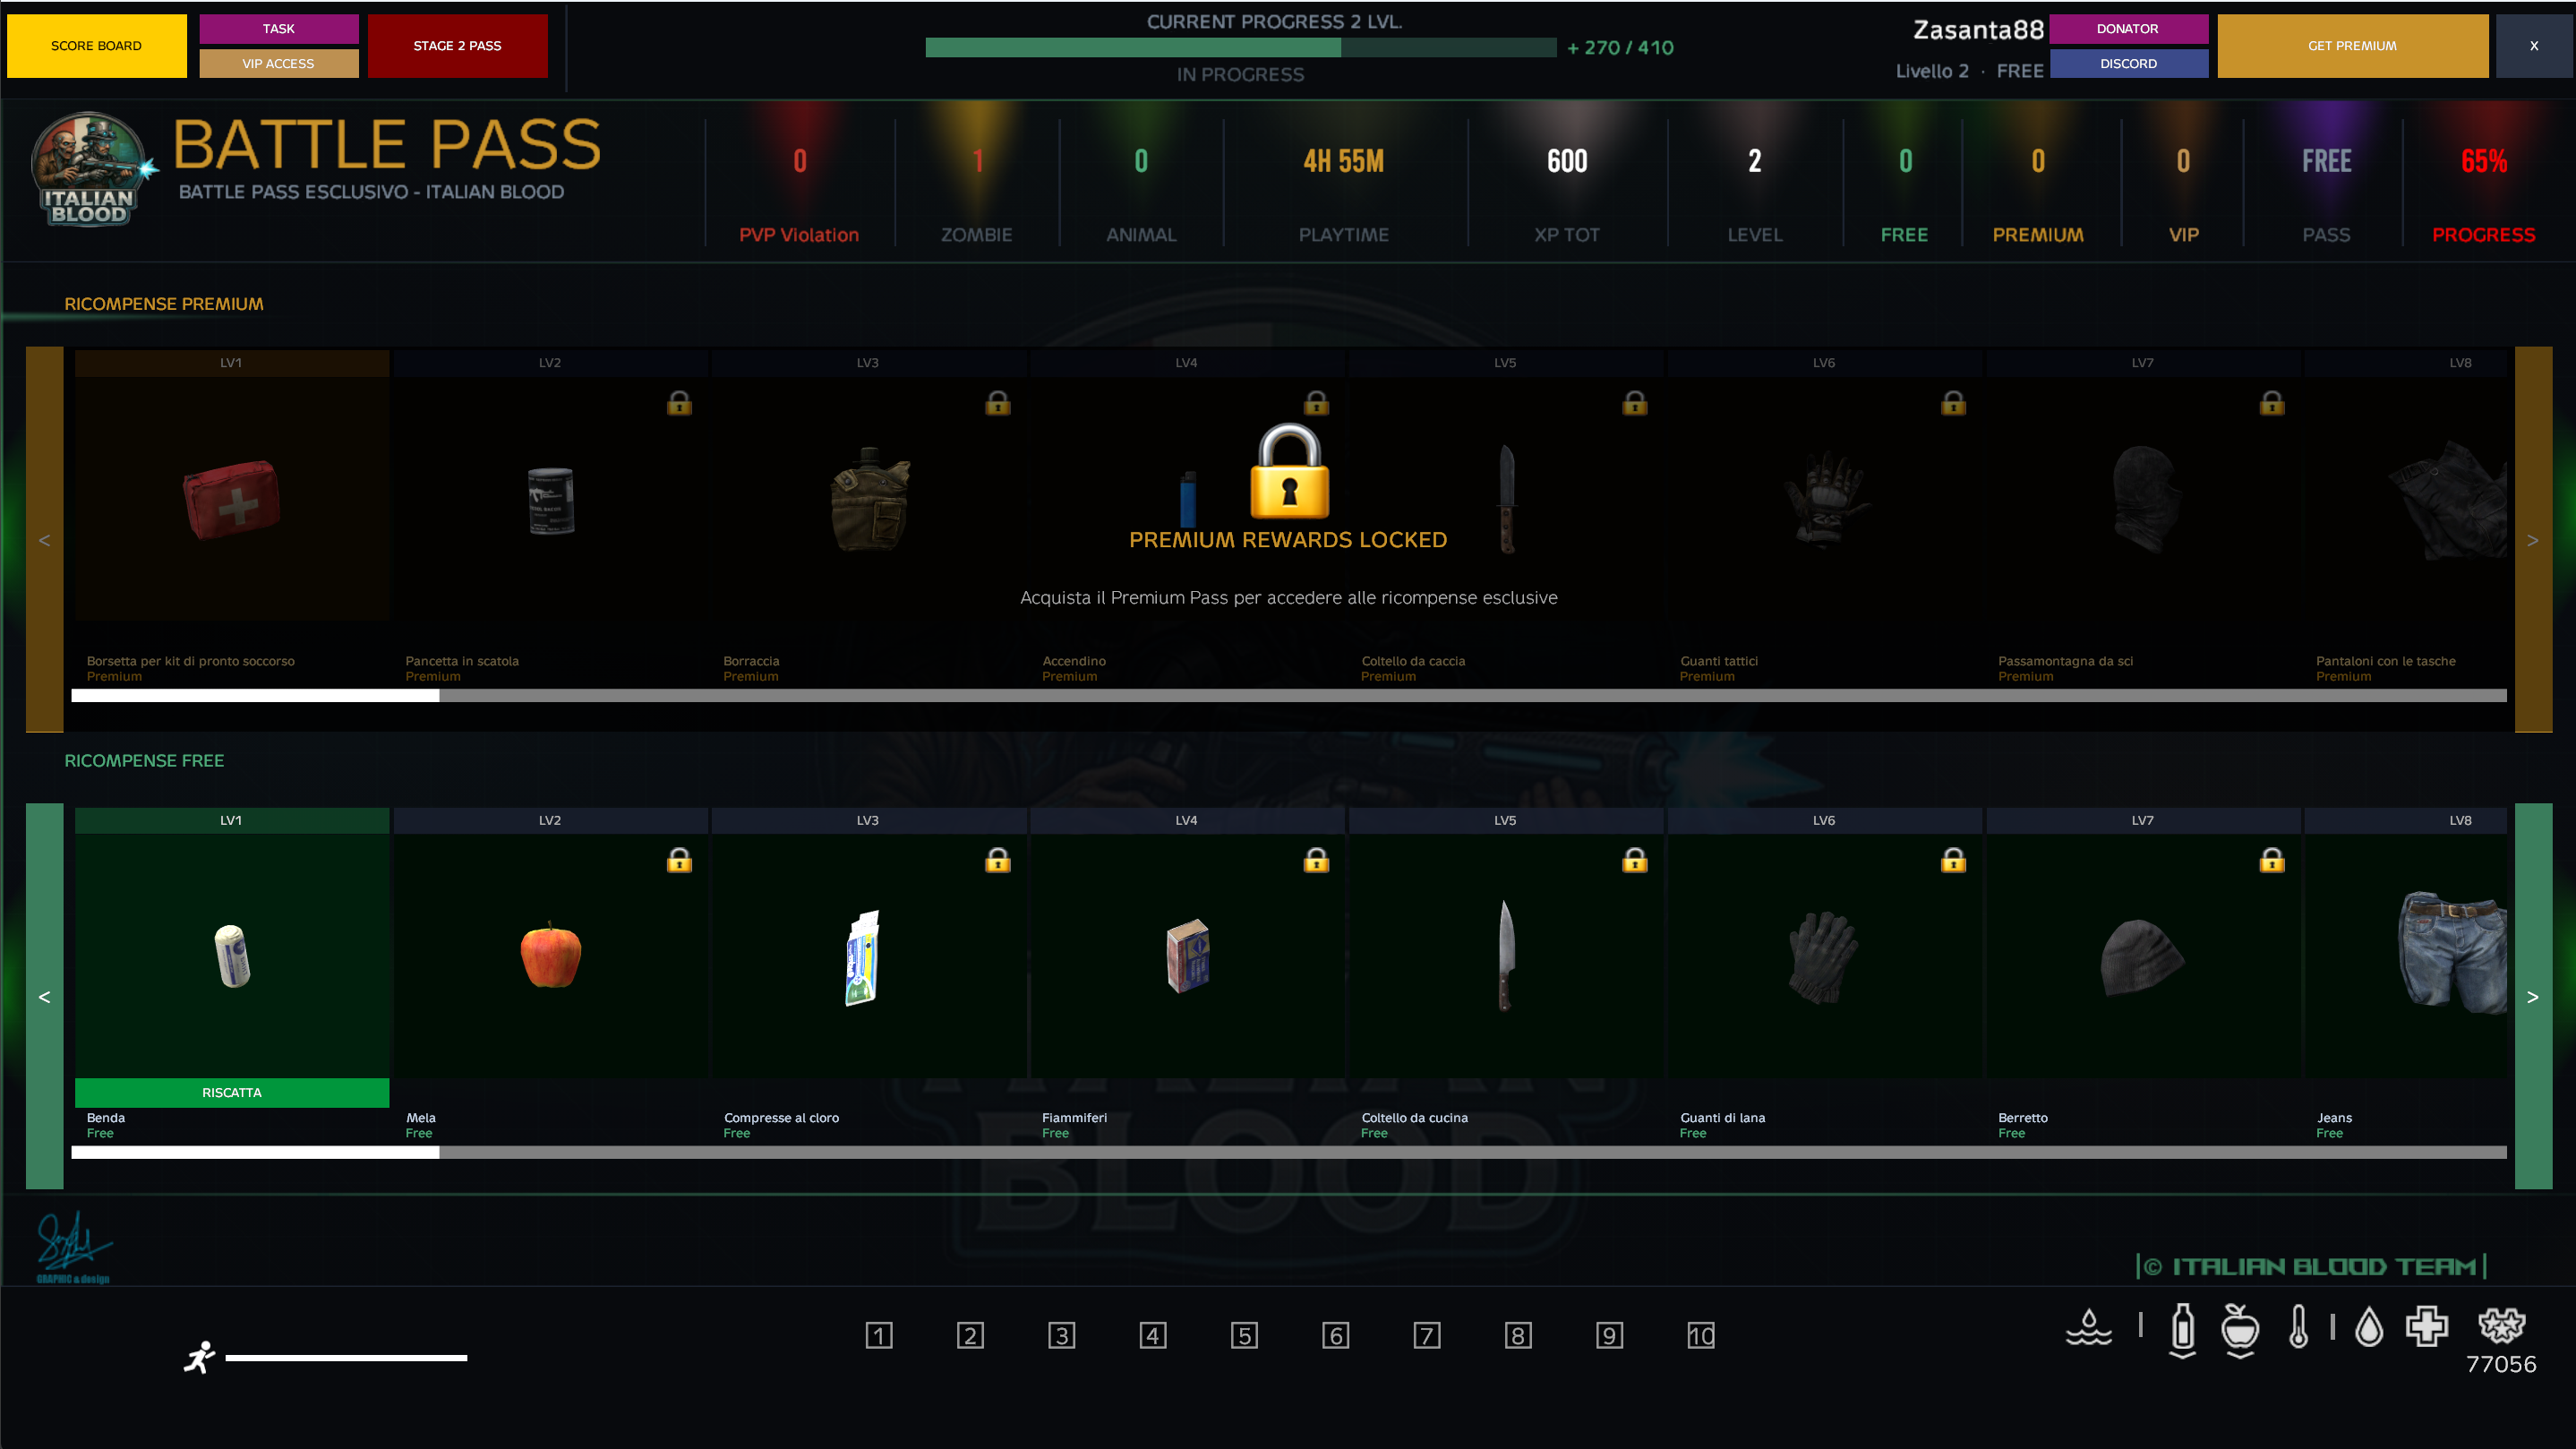
Task: Click the stars icon next to 77056
Action: (2502, 1326)
